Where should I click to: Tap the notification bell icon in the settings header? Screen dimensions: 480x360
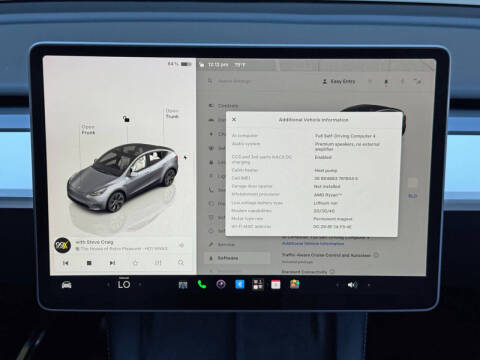tap(386, 82)
